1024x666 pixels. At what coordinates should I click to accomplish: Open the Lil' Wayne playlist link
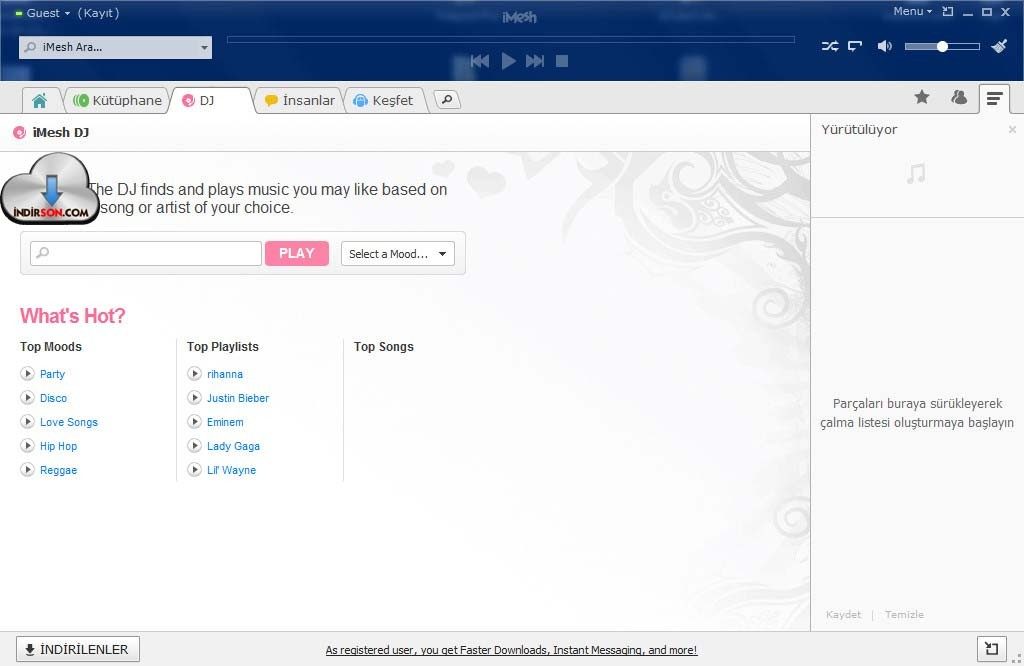tap(231, 470)
